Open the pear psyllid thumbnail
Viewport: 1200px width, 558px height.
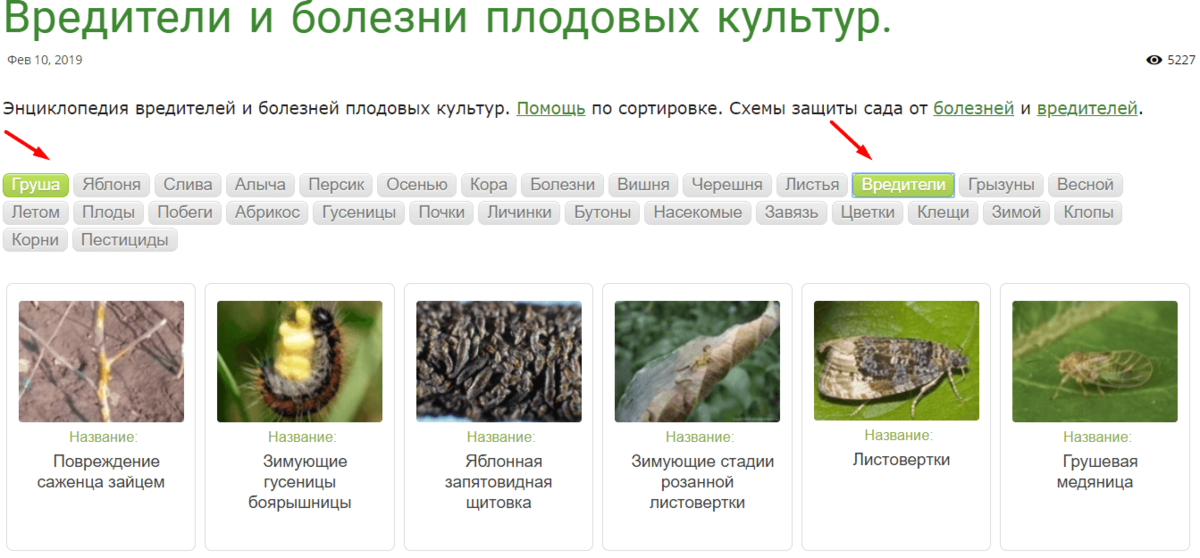pyautogui.click(x=1095, y=361)
